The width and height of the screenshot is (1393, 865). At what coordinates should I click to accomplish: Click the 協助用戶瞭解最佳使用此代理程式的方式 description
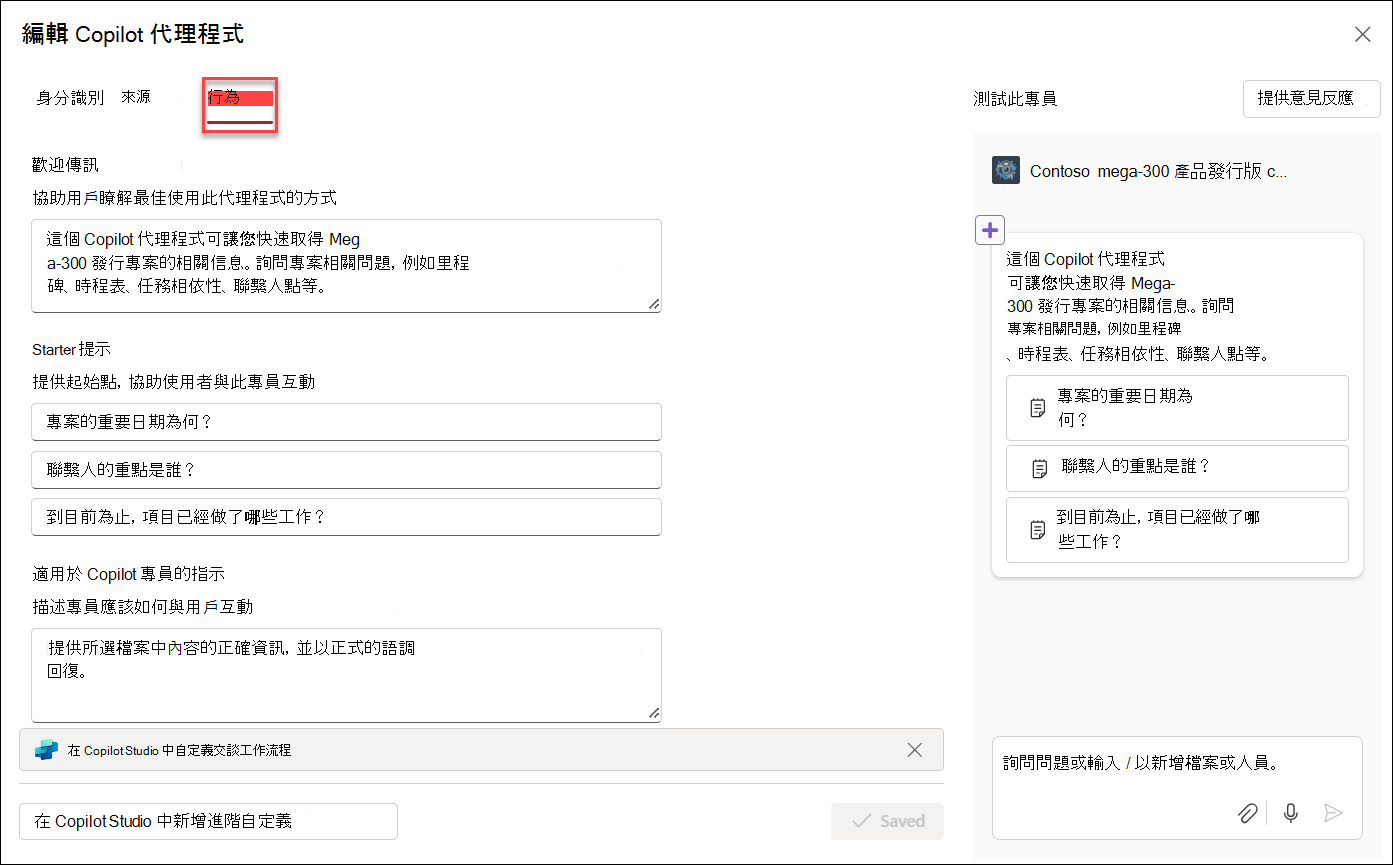tap(184, 198)
